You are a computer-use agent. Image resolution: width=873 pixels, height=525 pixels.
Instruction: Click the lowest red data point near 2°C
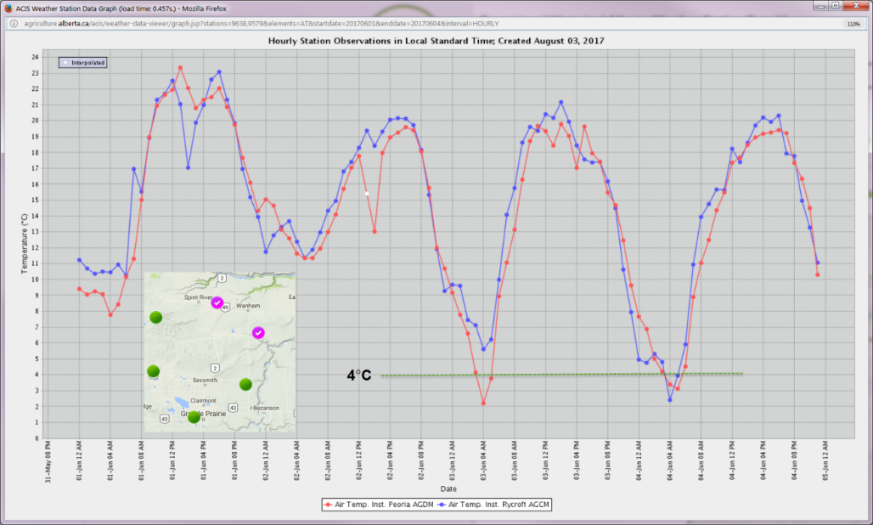[484, 403]
